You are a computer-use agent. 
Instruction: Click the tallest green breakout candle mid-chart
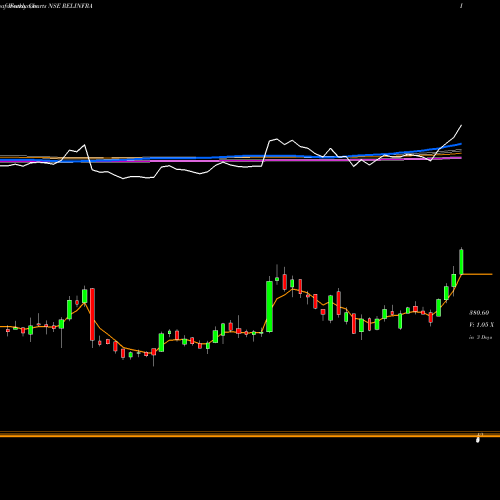pyautogui.click(x=269, y=306)
